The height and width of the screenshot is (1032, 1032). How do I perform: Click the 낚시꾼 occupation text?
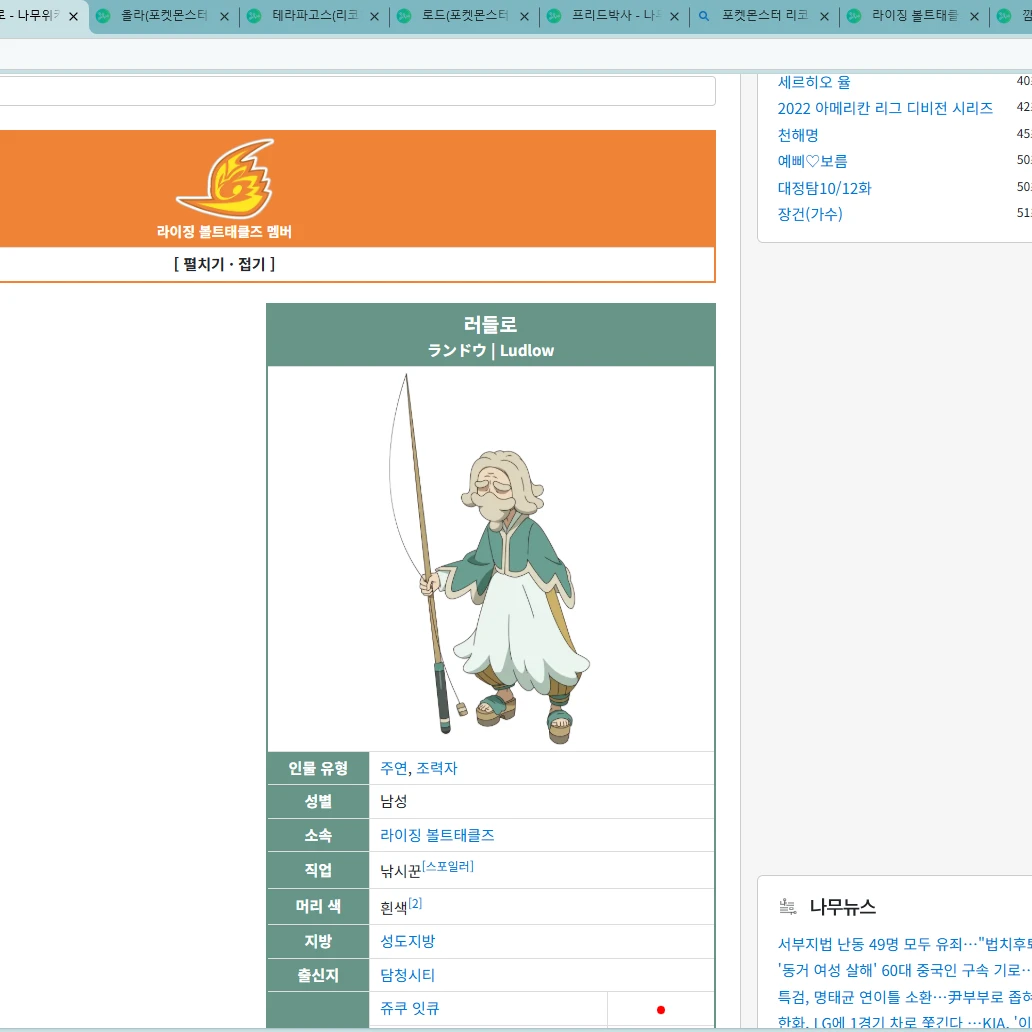click(x=400, y=871)
